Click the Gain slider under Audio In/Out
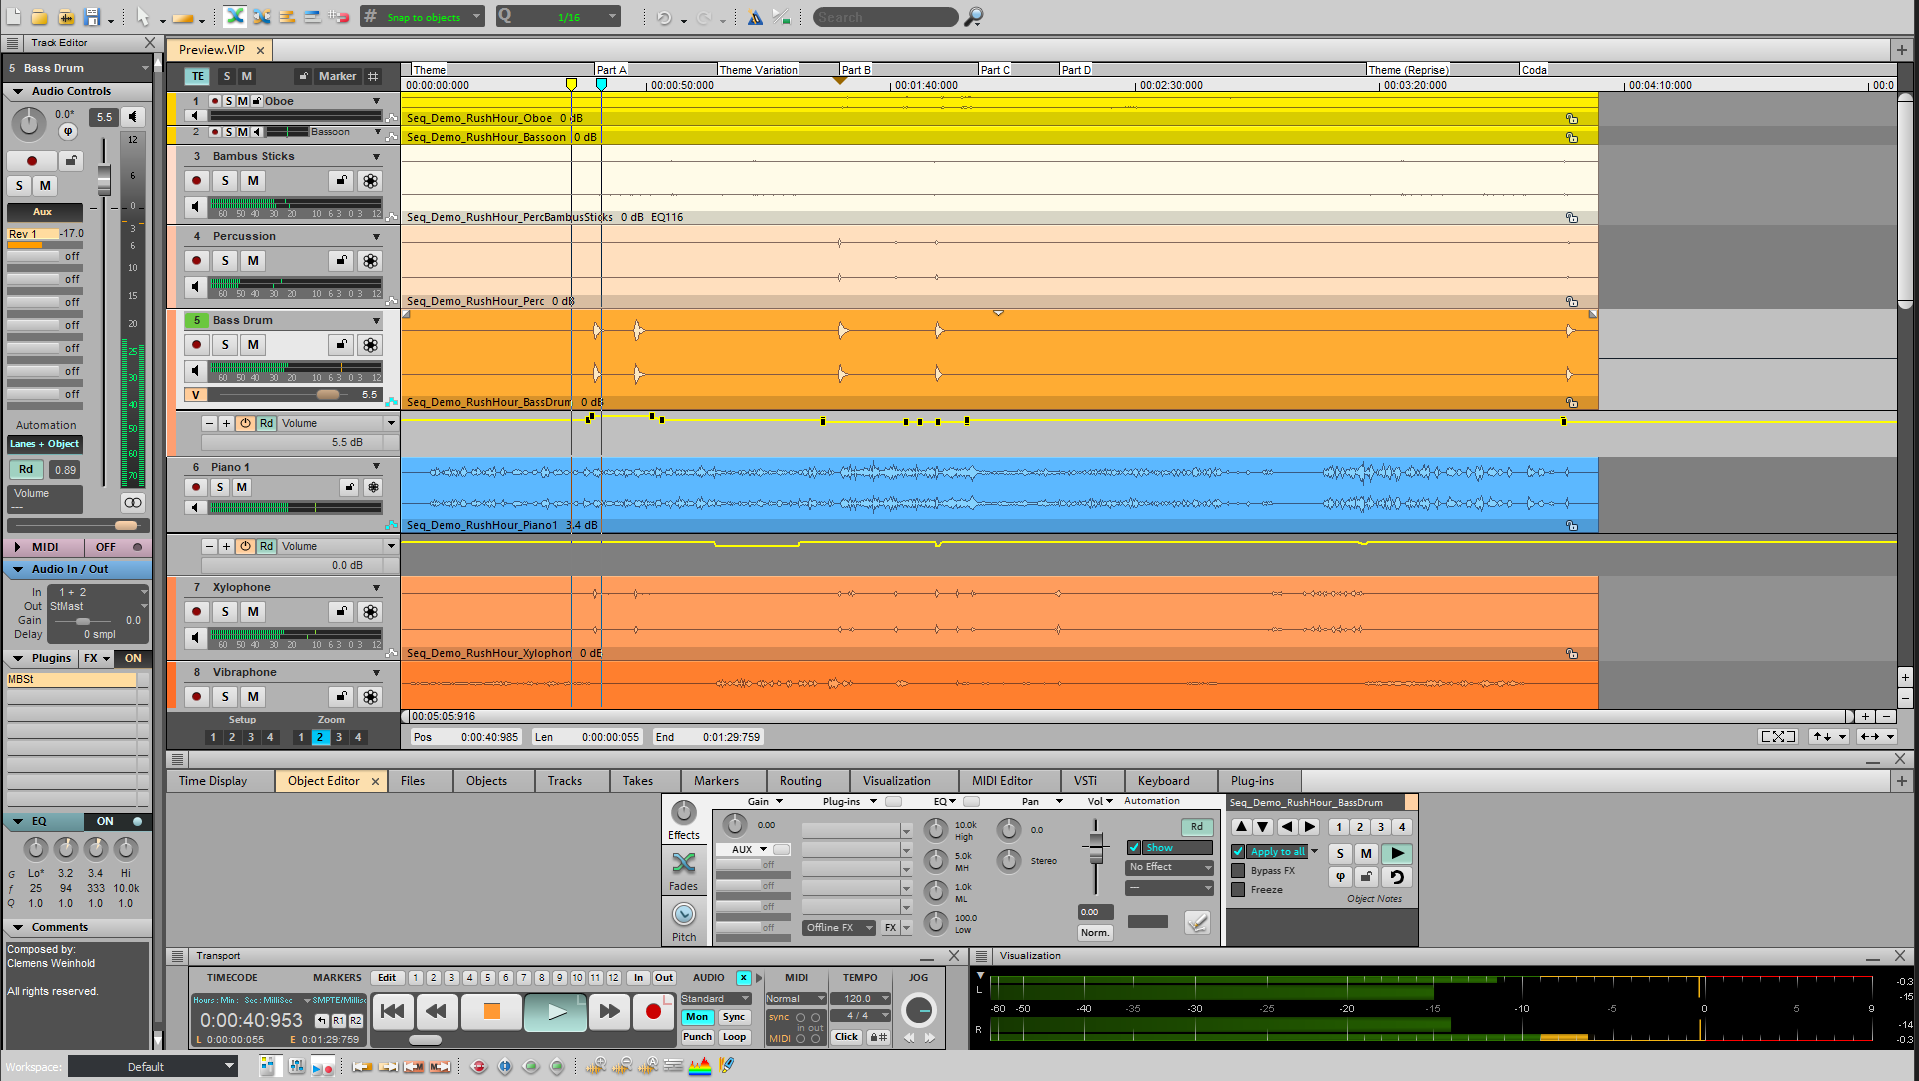Image resolution: width=1919 pixels, height=1081 pixels. pyautogui.click(x=84, y=621)
